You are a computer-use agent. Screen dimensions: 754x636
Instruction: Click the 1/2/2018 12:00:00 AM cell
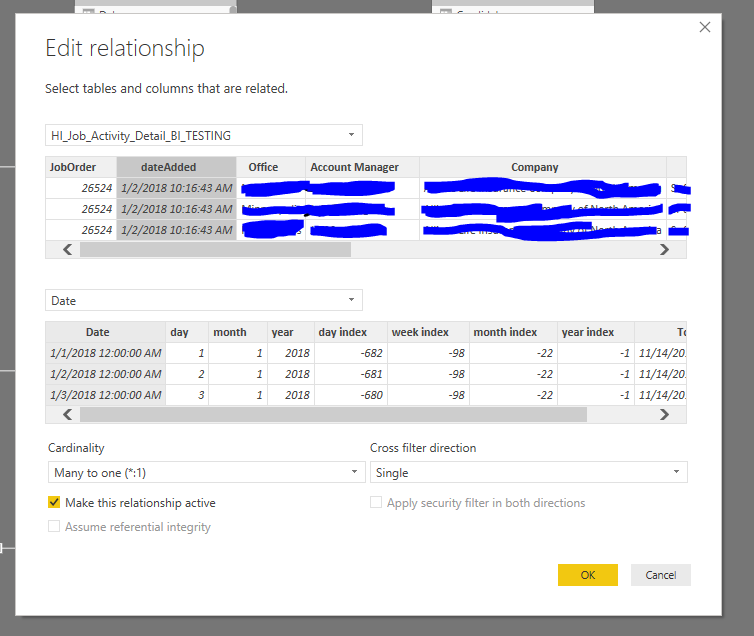click(106, 374)
